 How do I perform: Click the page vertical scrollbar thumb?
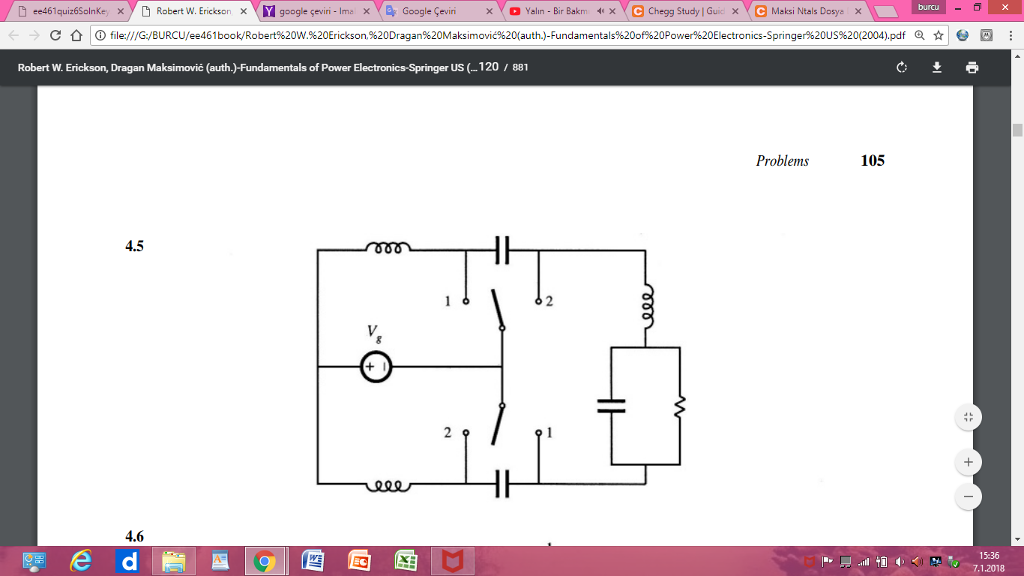click(1017, 129)
